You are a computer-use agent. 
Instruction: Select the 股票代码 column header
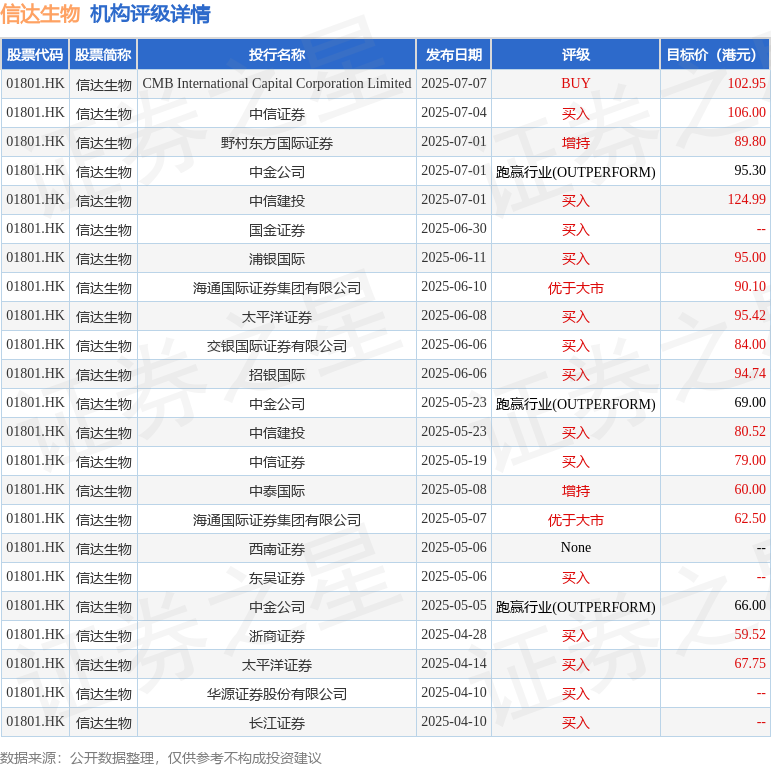pos(35,55)
